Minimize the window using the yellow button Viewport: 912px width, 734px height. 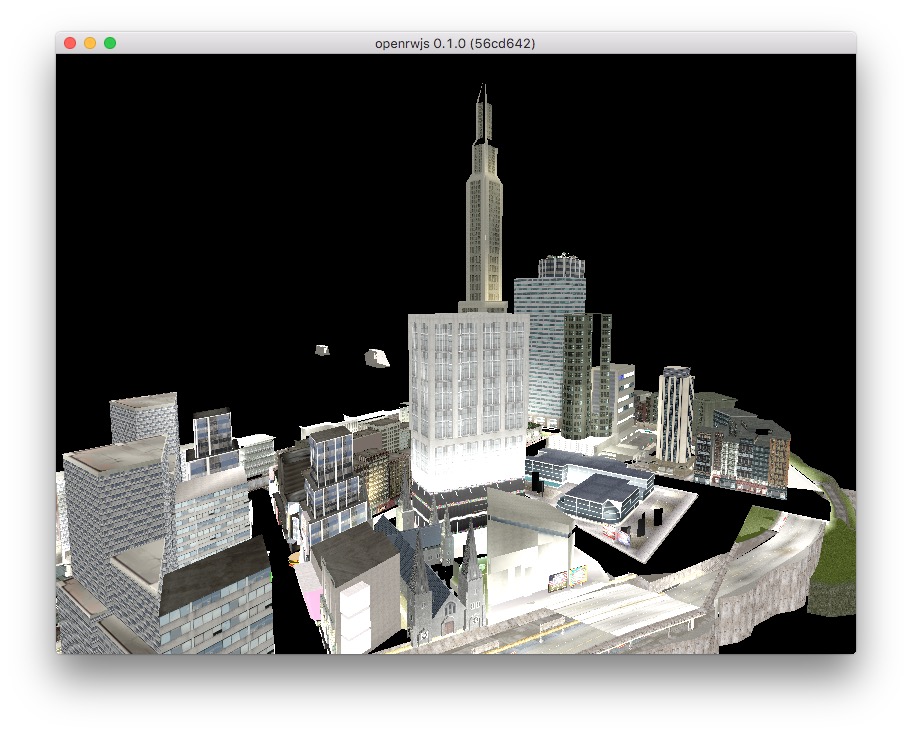(90, 43)
